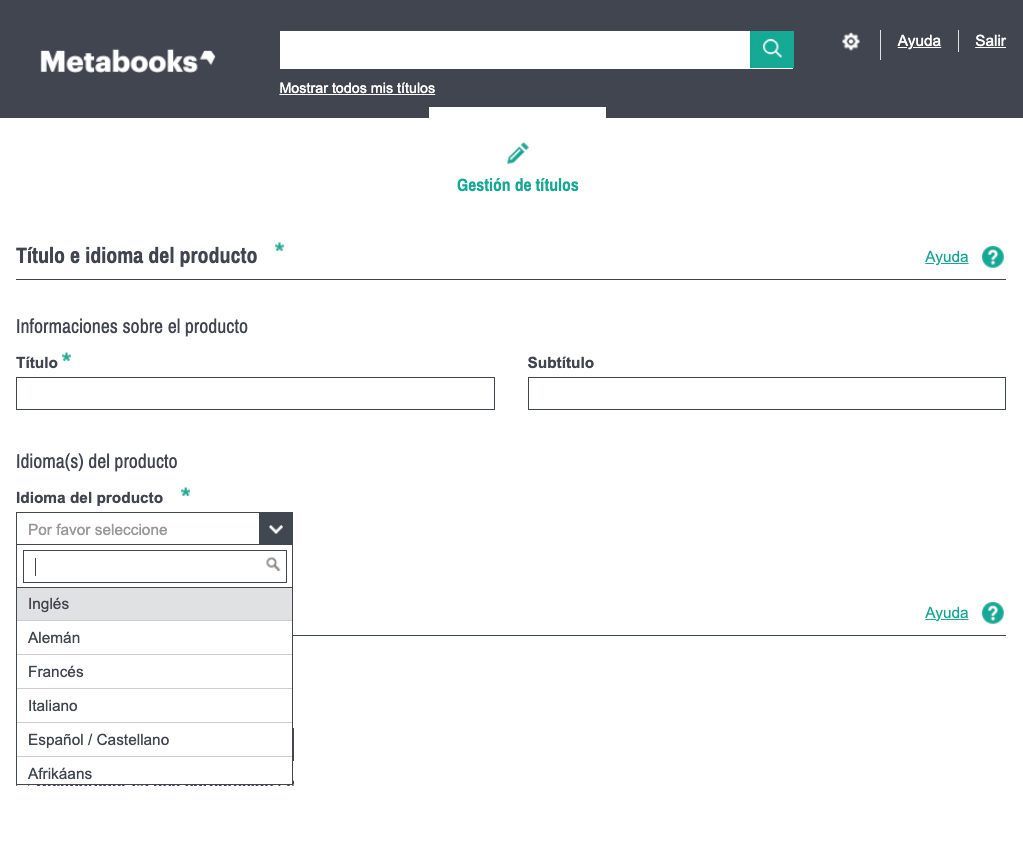Focus the Título input field

click(255, 394)
